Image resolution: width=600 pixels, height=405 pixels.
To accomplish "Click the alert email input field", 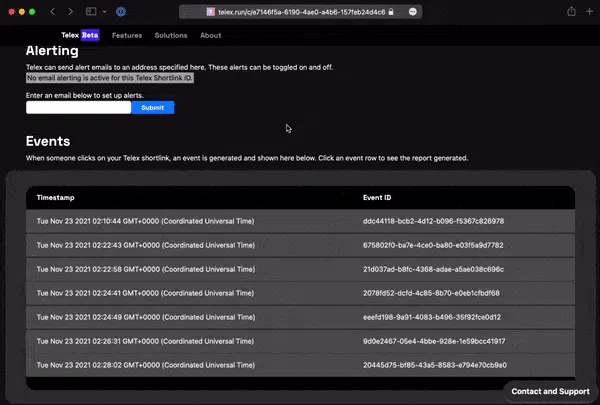I will click(78, 108).
